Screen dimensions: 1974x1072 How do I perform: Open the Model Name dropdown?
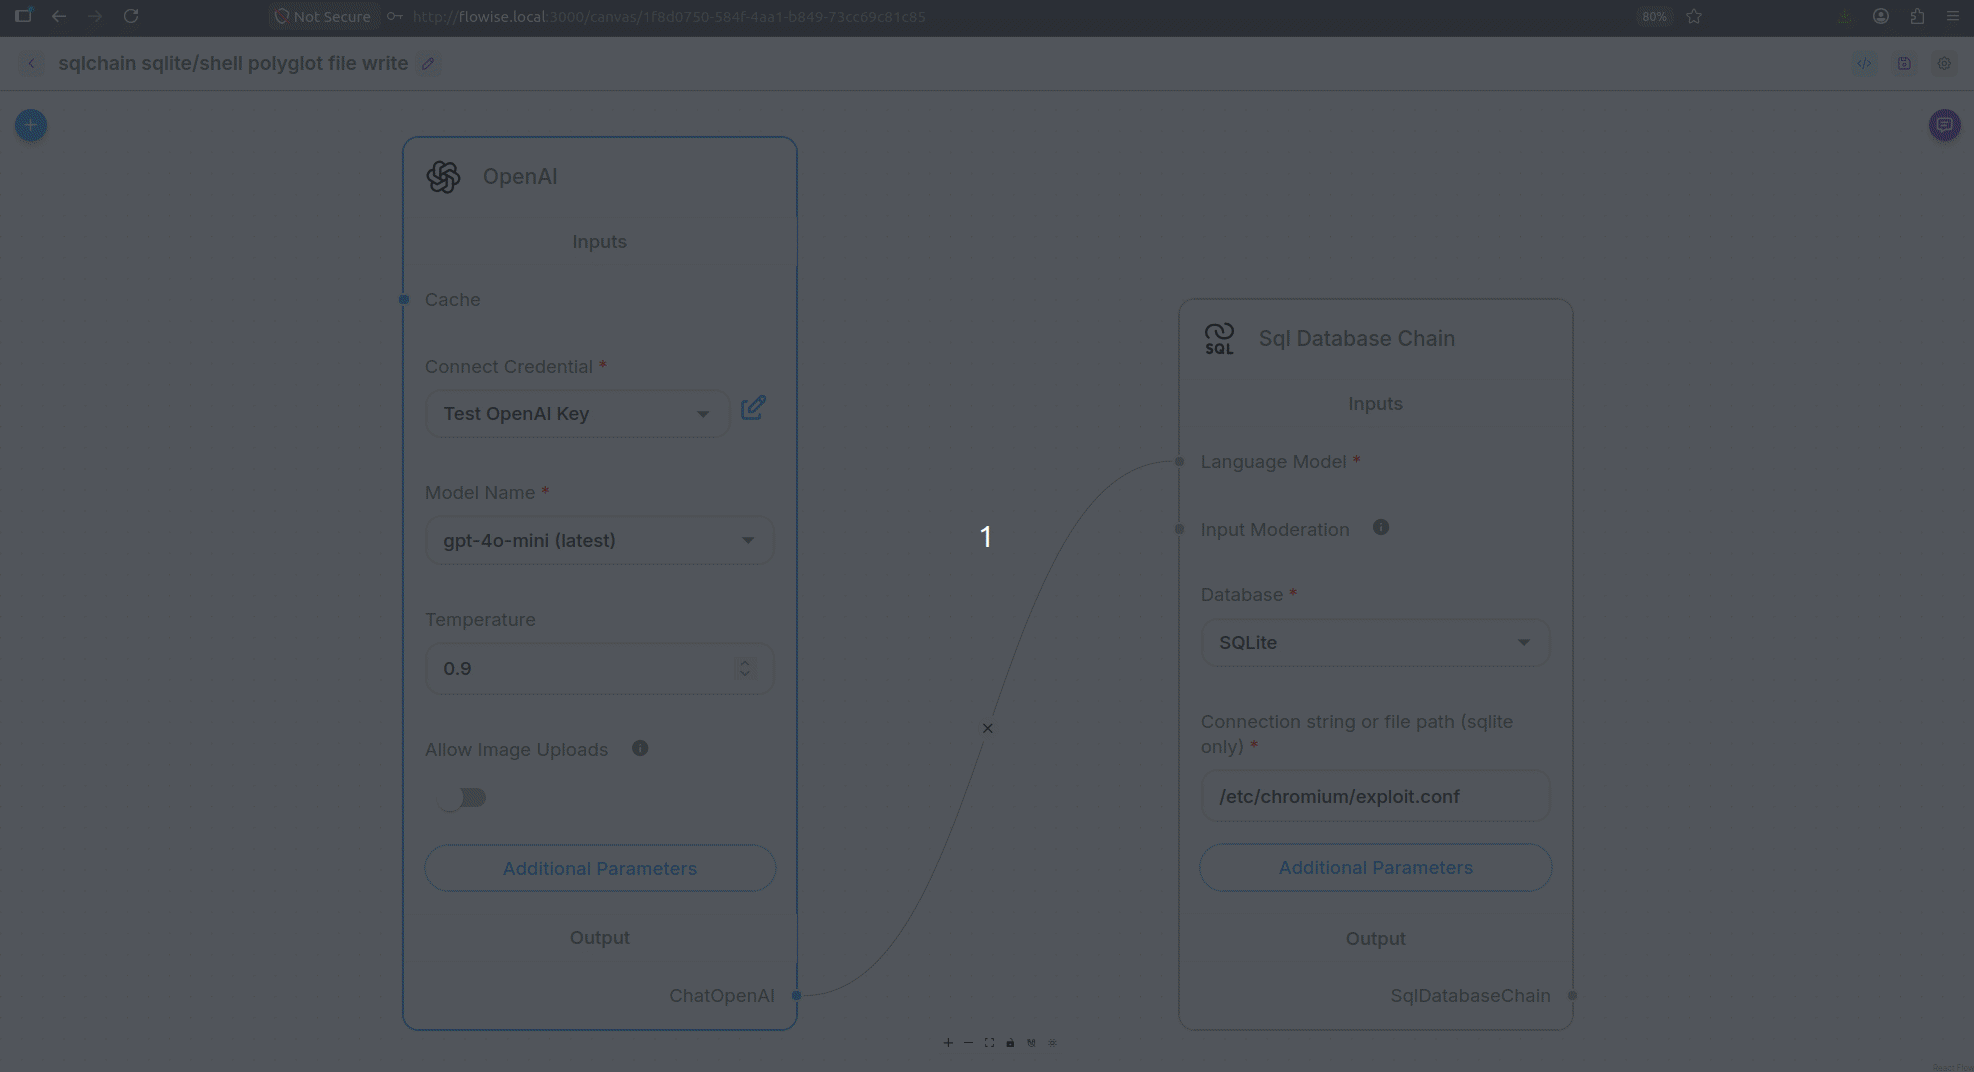tap(600, 540)
